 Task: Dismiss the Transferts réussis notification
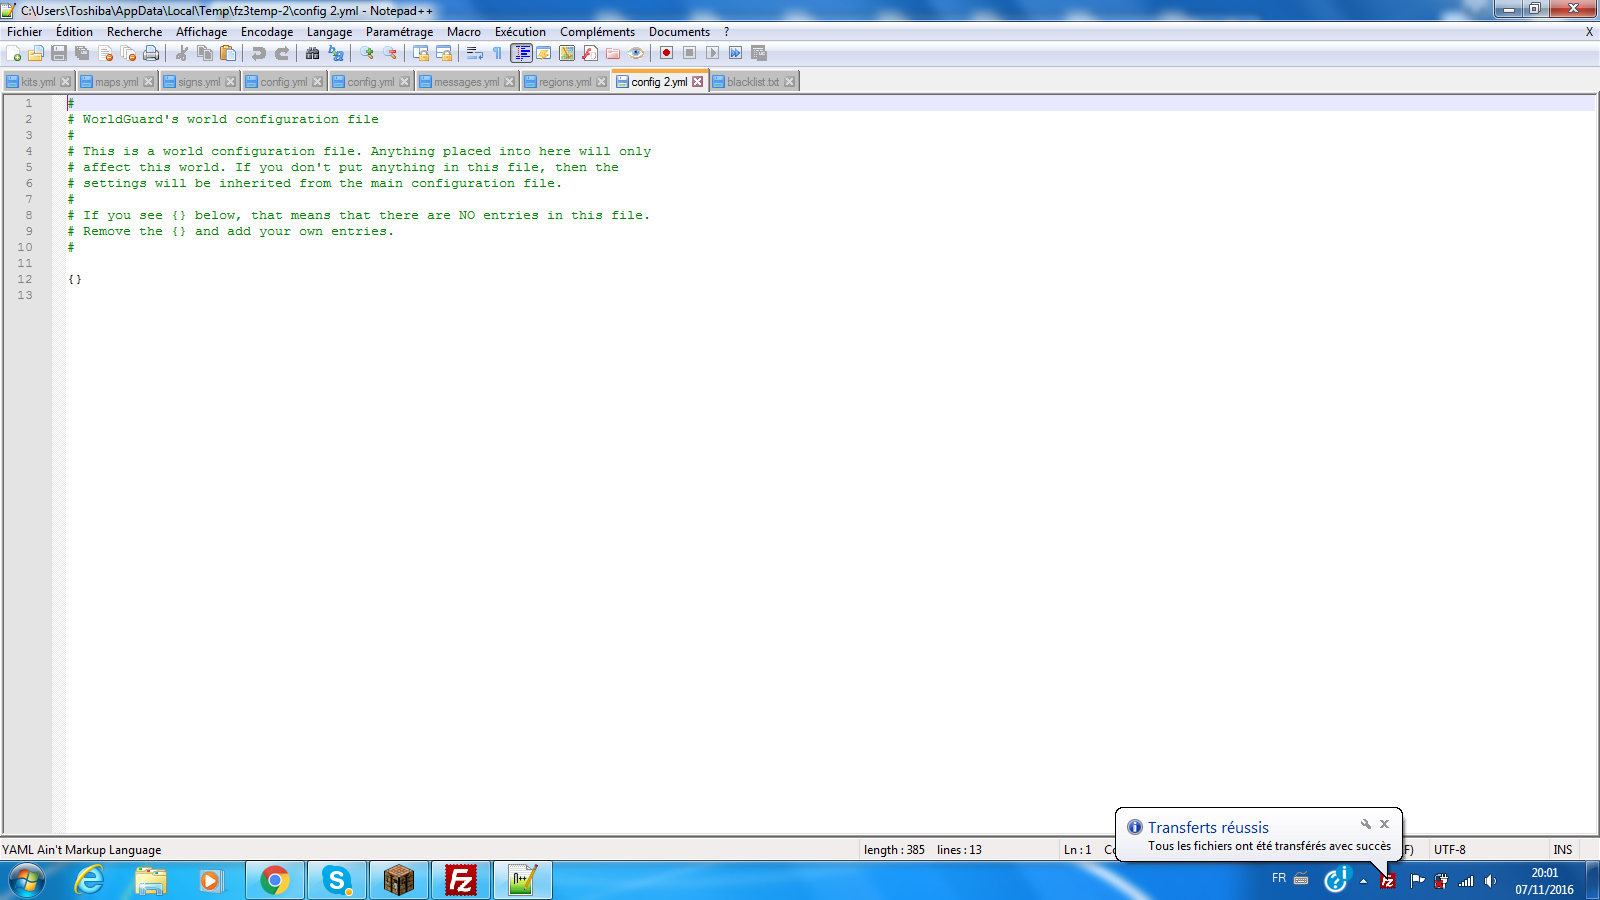[1385, 824]
